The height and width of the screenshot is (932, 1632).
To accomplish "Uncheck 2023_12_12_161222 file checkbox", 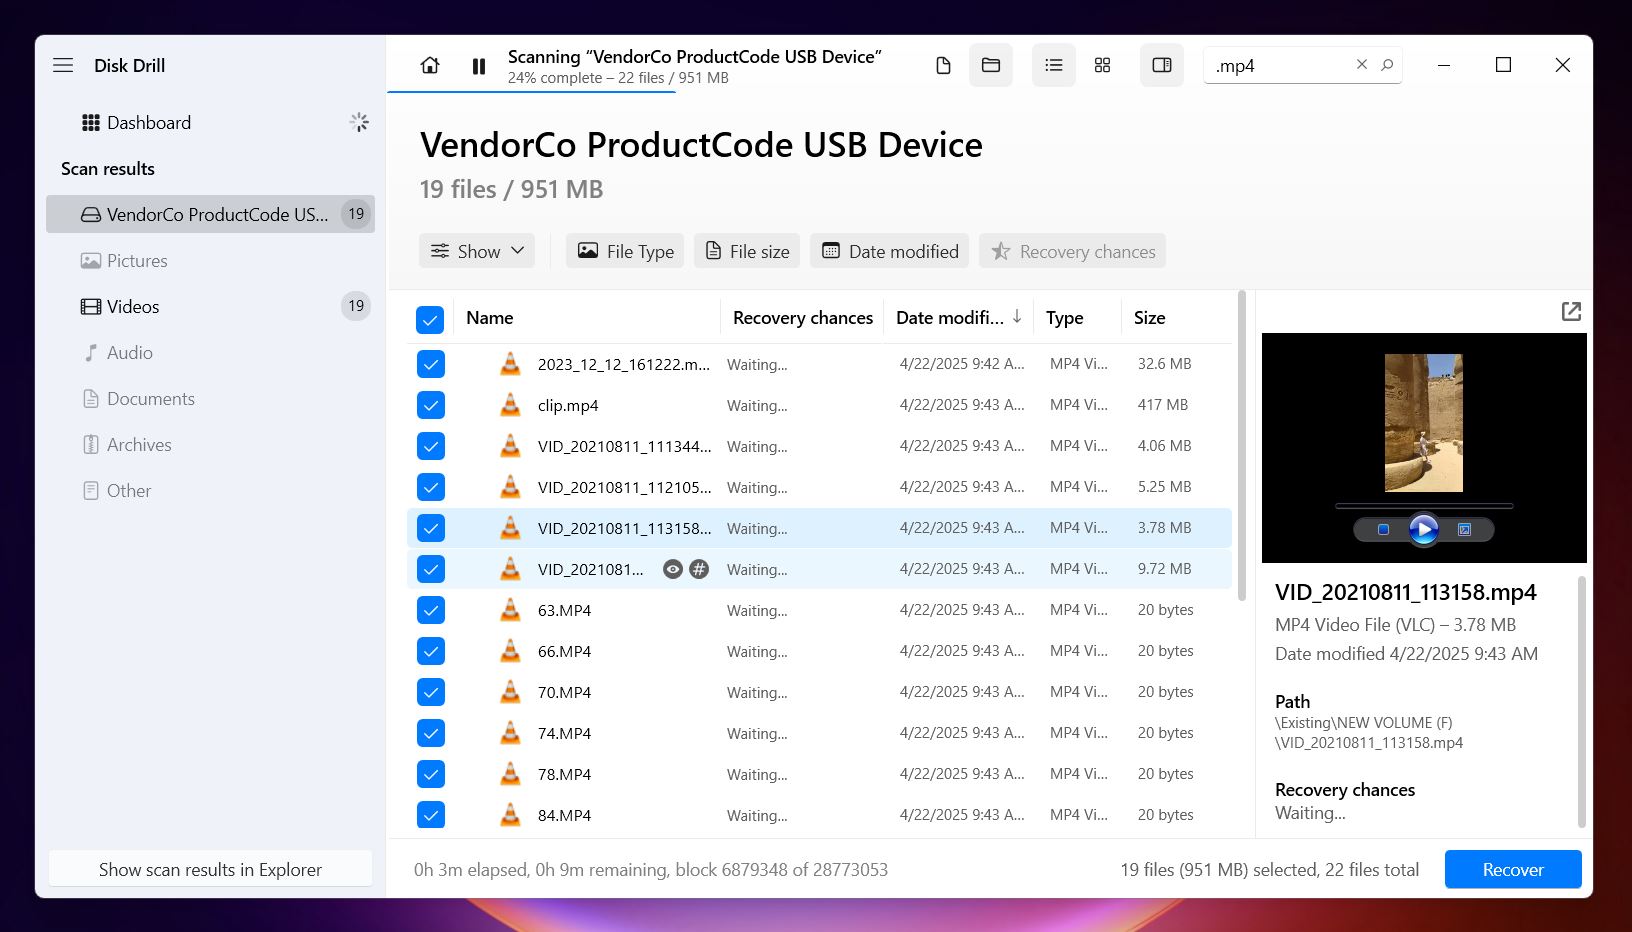I will point(430,364).
